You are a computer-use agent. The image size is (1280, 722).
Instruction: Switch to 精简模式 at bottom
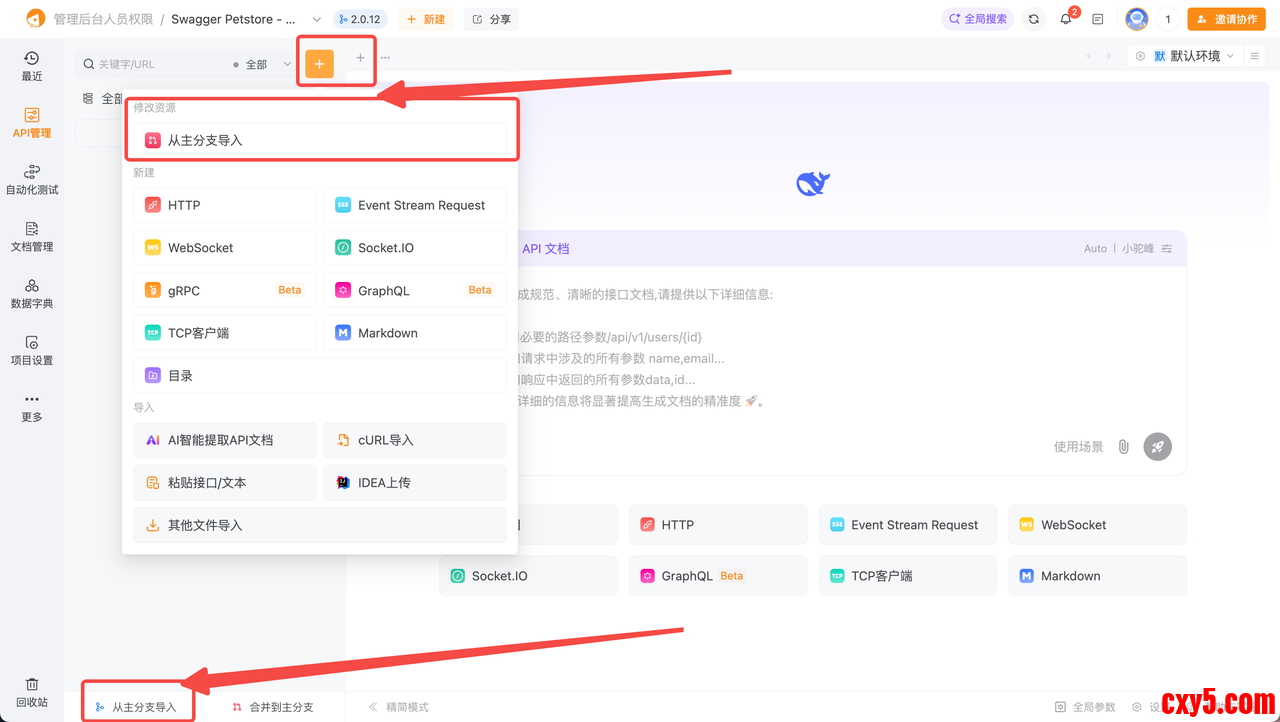click(x=399, y=707)
